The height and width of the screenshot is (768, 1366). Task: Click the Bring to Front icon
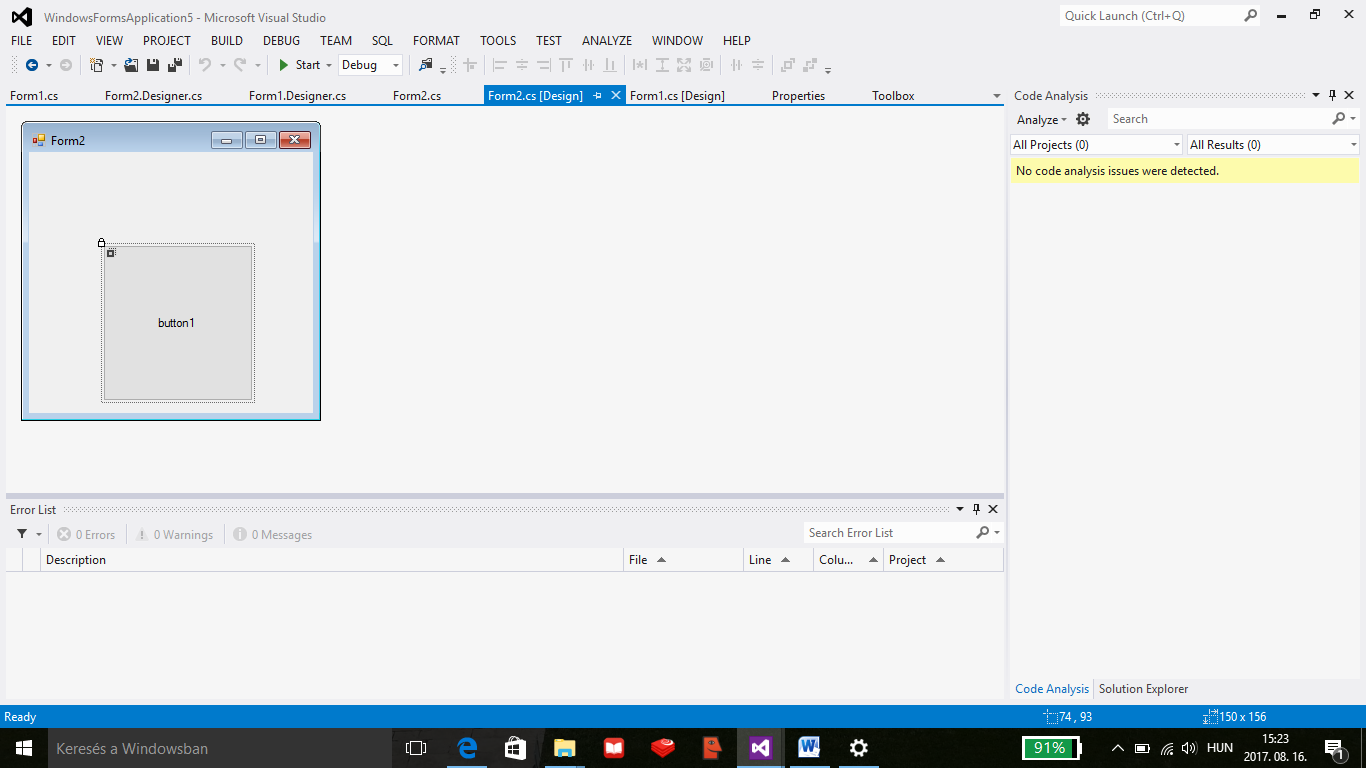point(788,65)
